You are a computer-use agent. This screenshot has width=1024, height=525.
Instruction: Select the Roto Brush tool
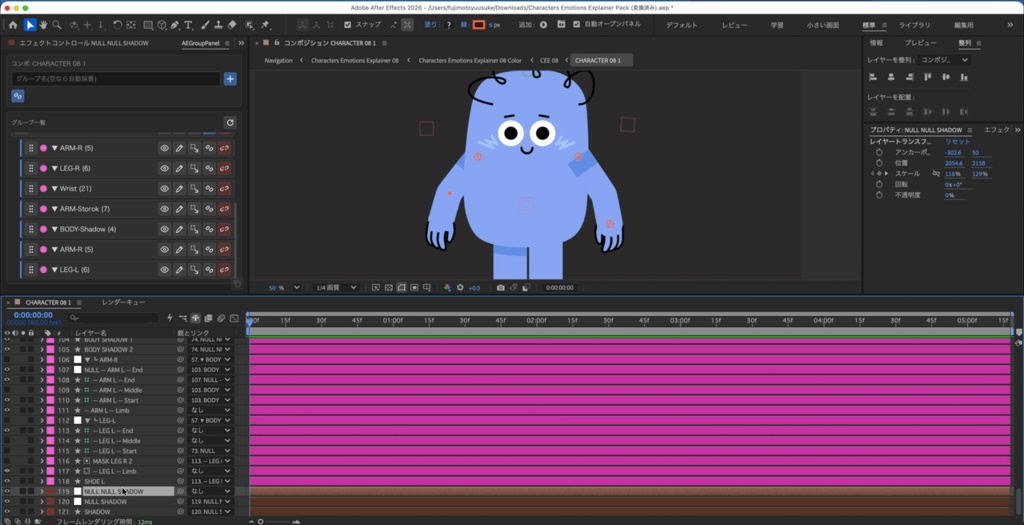coord(249,25)
